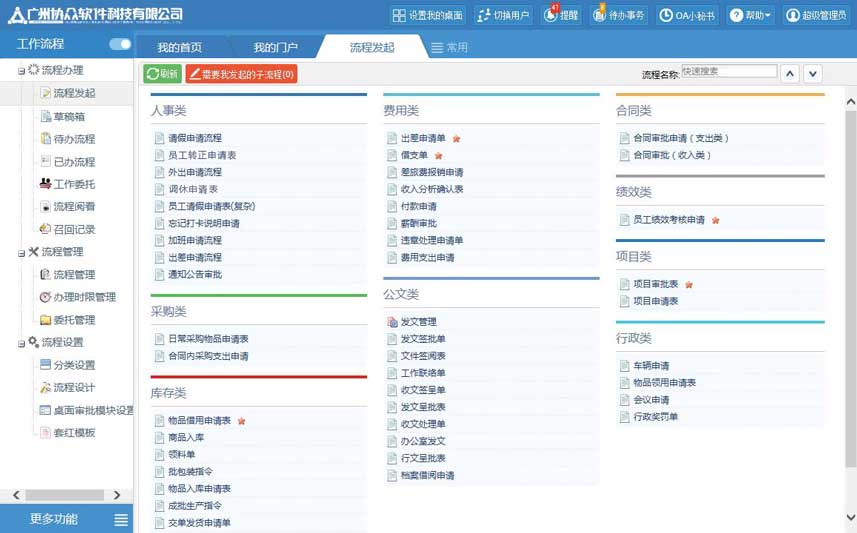
Task: Open 待办事务 in the header
Action: tap(618, 15)
